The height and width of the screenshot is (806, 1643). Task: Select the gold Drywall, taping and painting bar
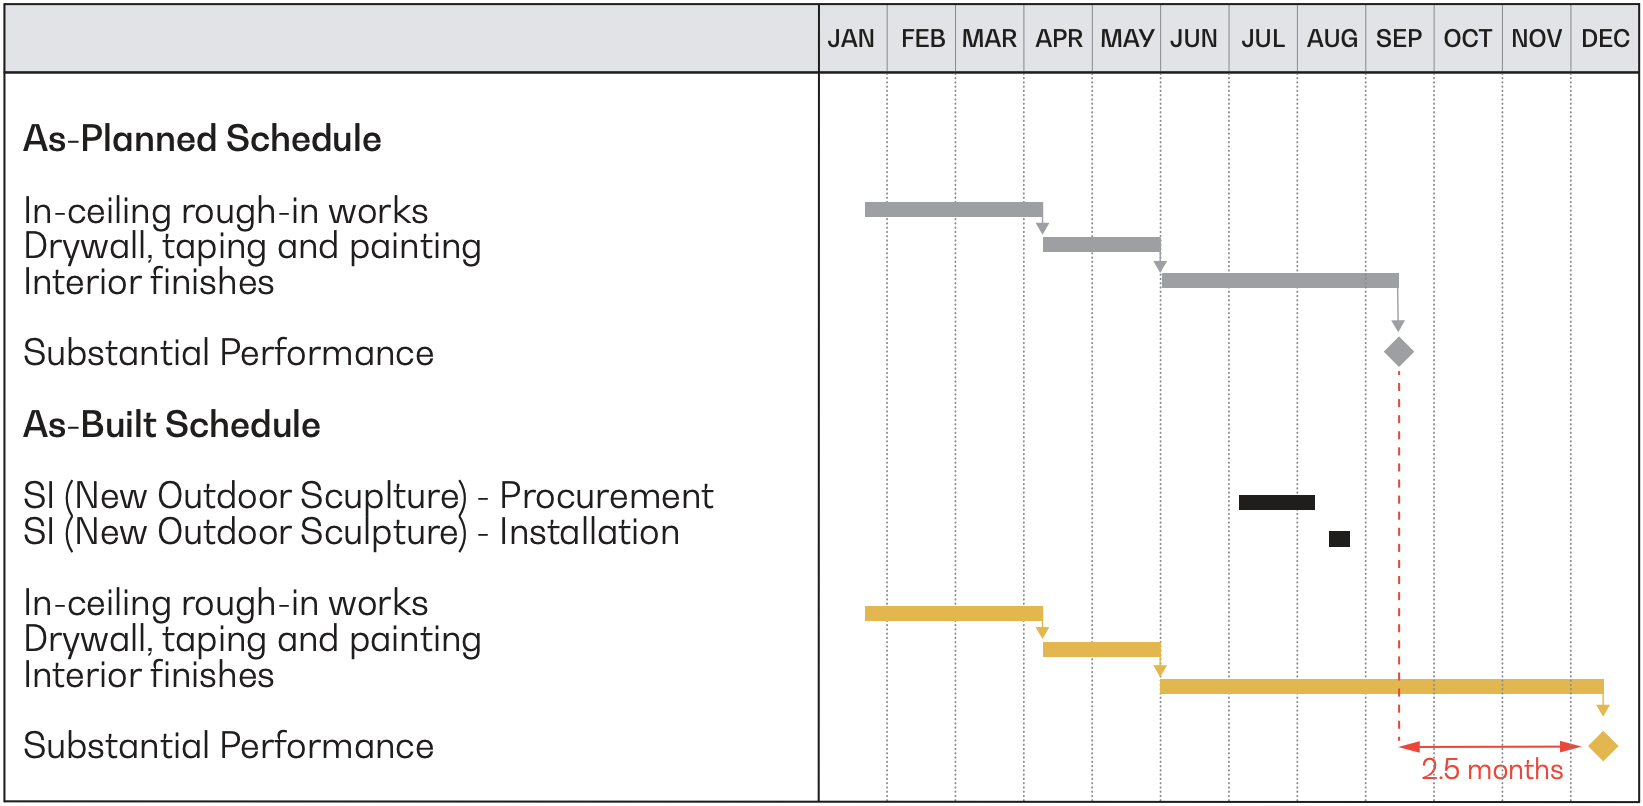coord(1101,649)
